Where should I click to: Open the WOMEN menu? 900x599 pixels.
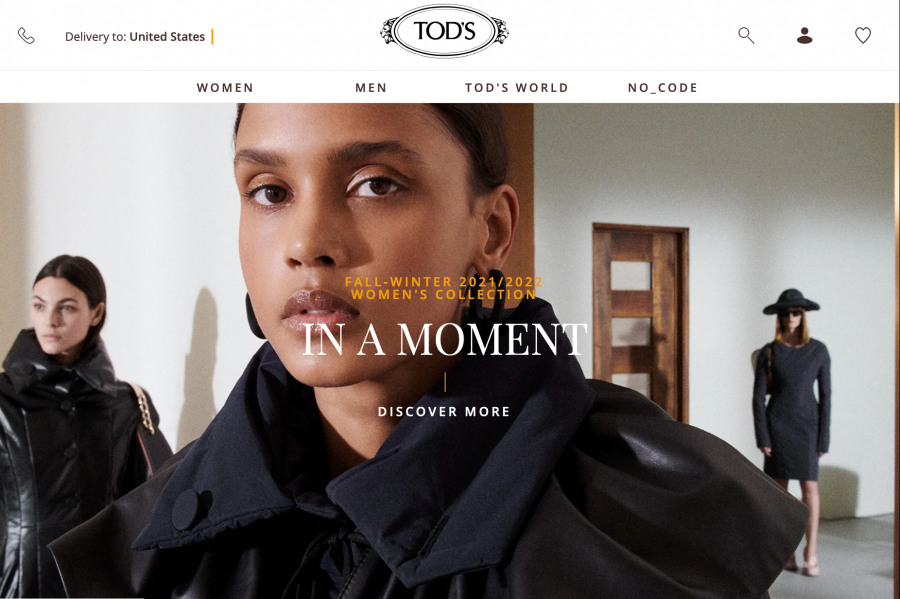[x=225, y=88]
